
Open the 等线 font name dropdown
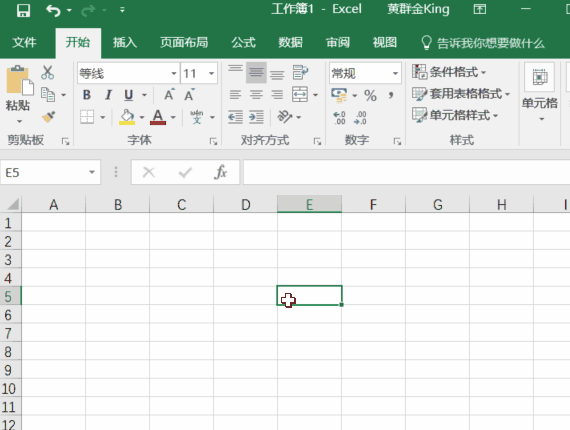[x=174, y=73]
